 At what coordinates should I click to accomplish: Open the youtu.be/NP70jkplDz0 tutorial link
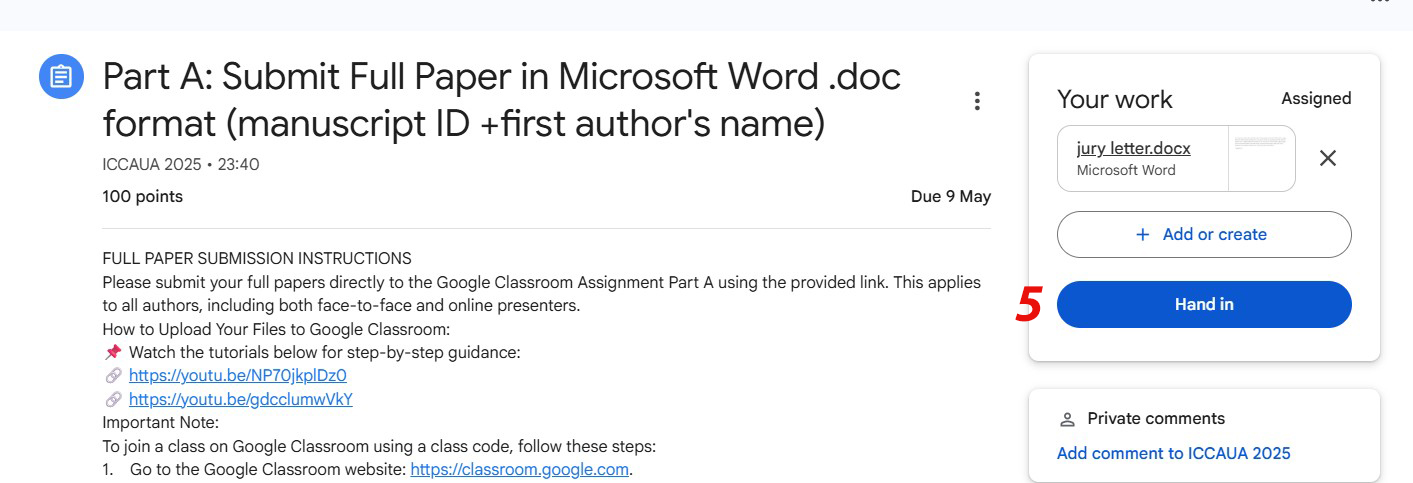[237, 376]
